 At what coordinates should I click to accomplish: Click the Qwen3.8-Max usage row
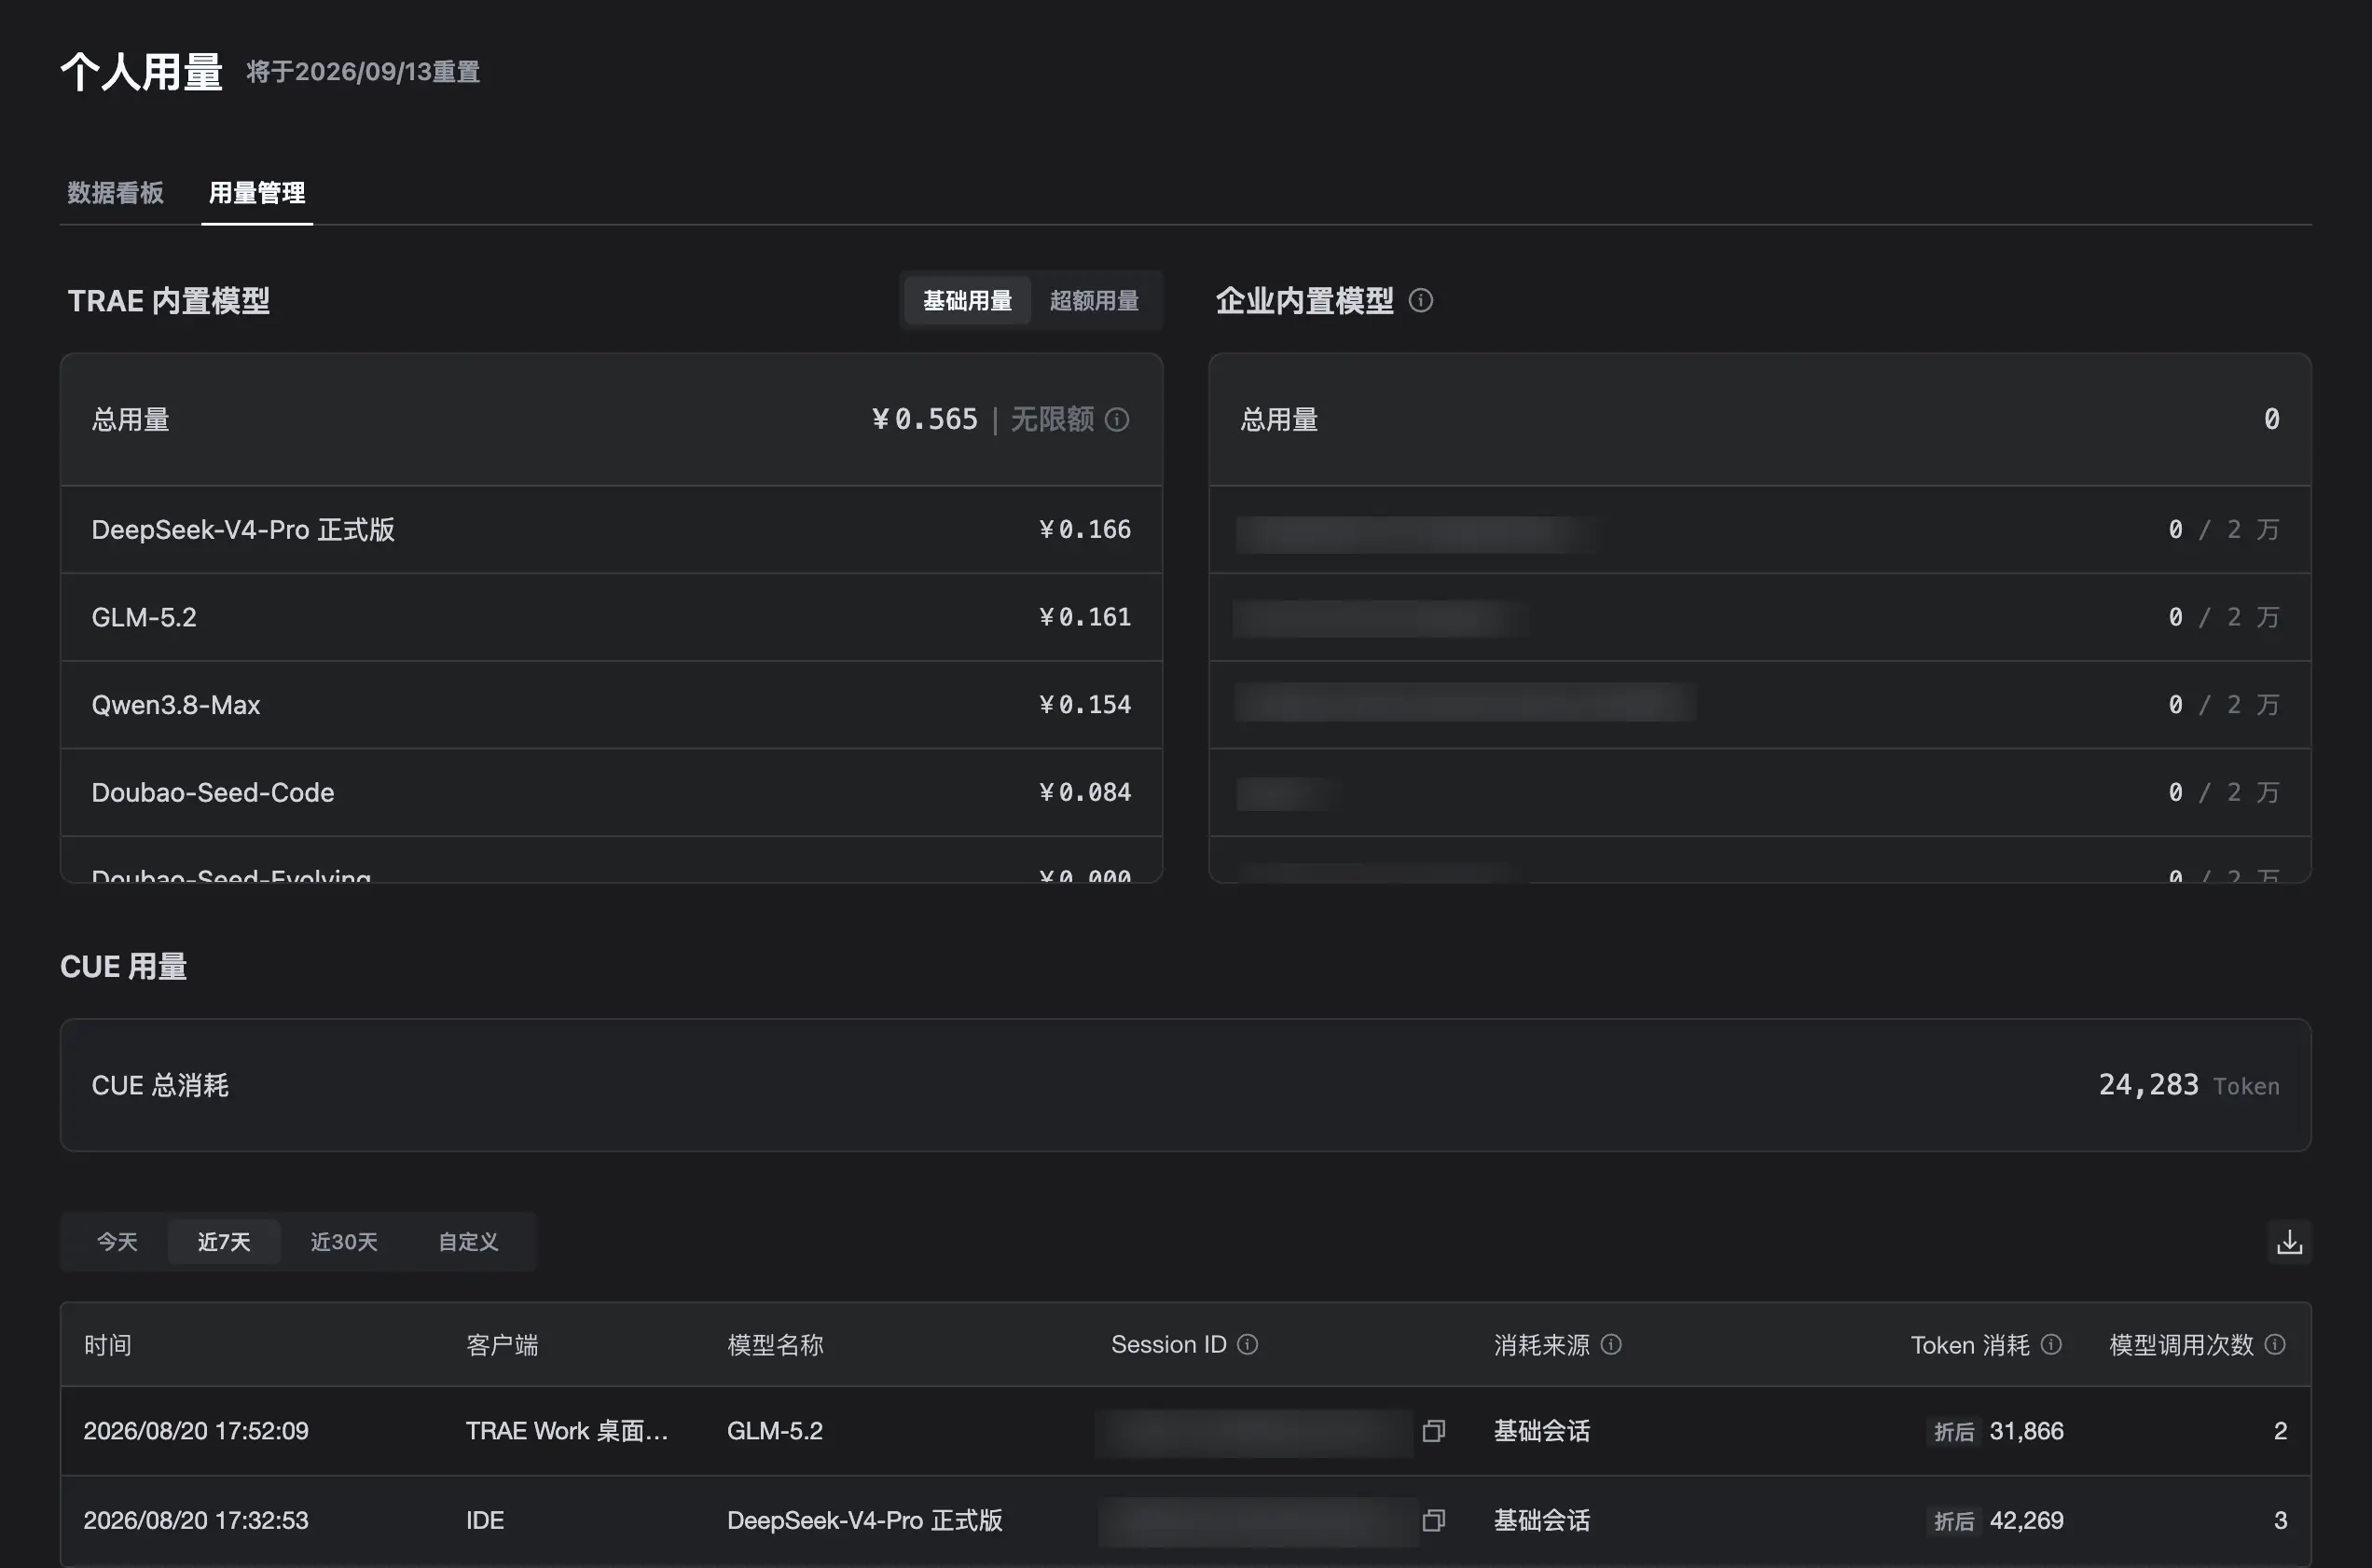pyautogui.click(x=611, y=705)
